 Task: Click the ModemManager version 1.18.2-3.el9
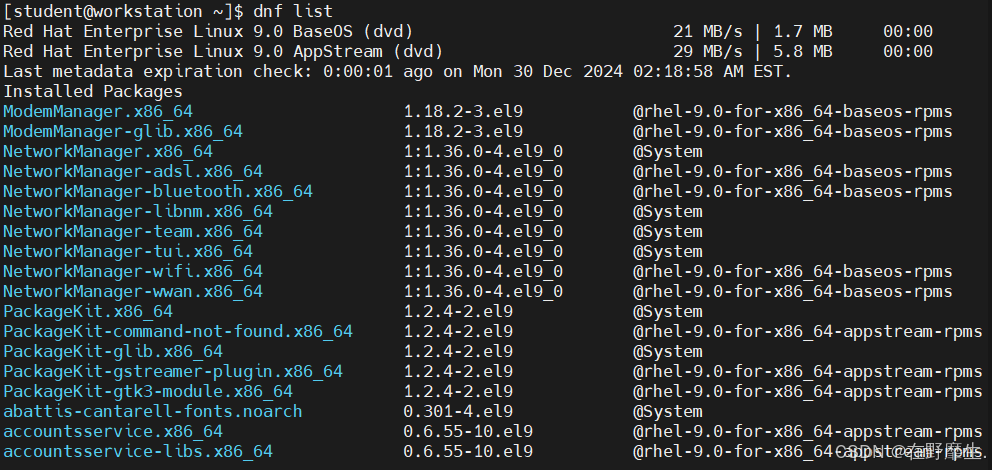pyautogui.click(x=463, y=112)
